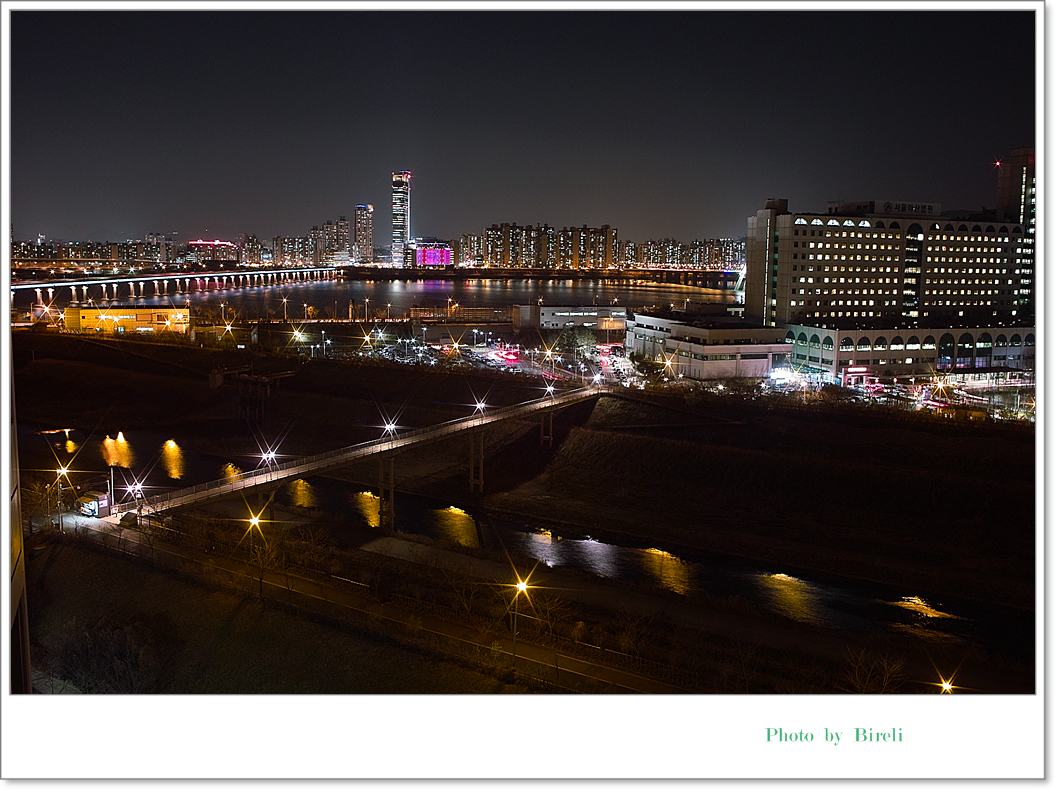Click the "Photo by Bireli" caption text
The image size is (1055, 789).
(834, 735)
